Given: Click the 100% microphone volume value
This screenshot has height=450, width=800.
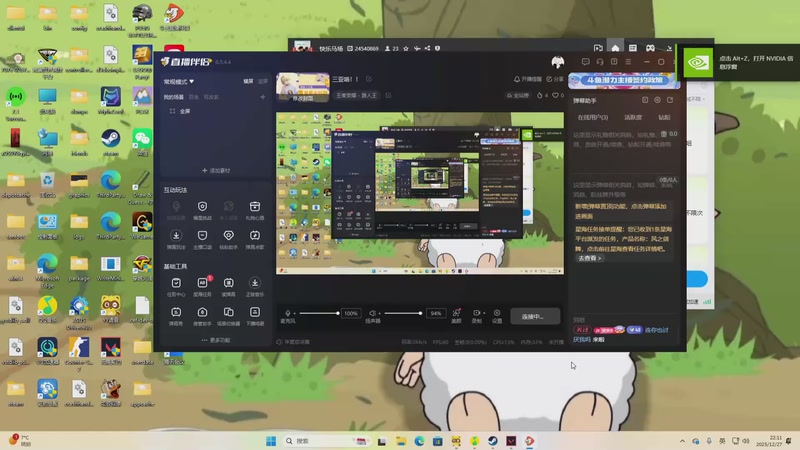Looking at the screenshot, I should coord(351,313).
